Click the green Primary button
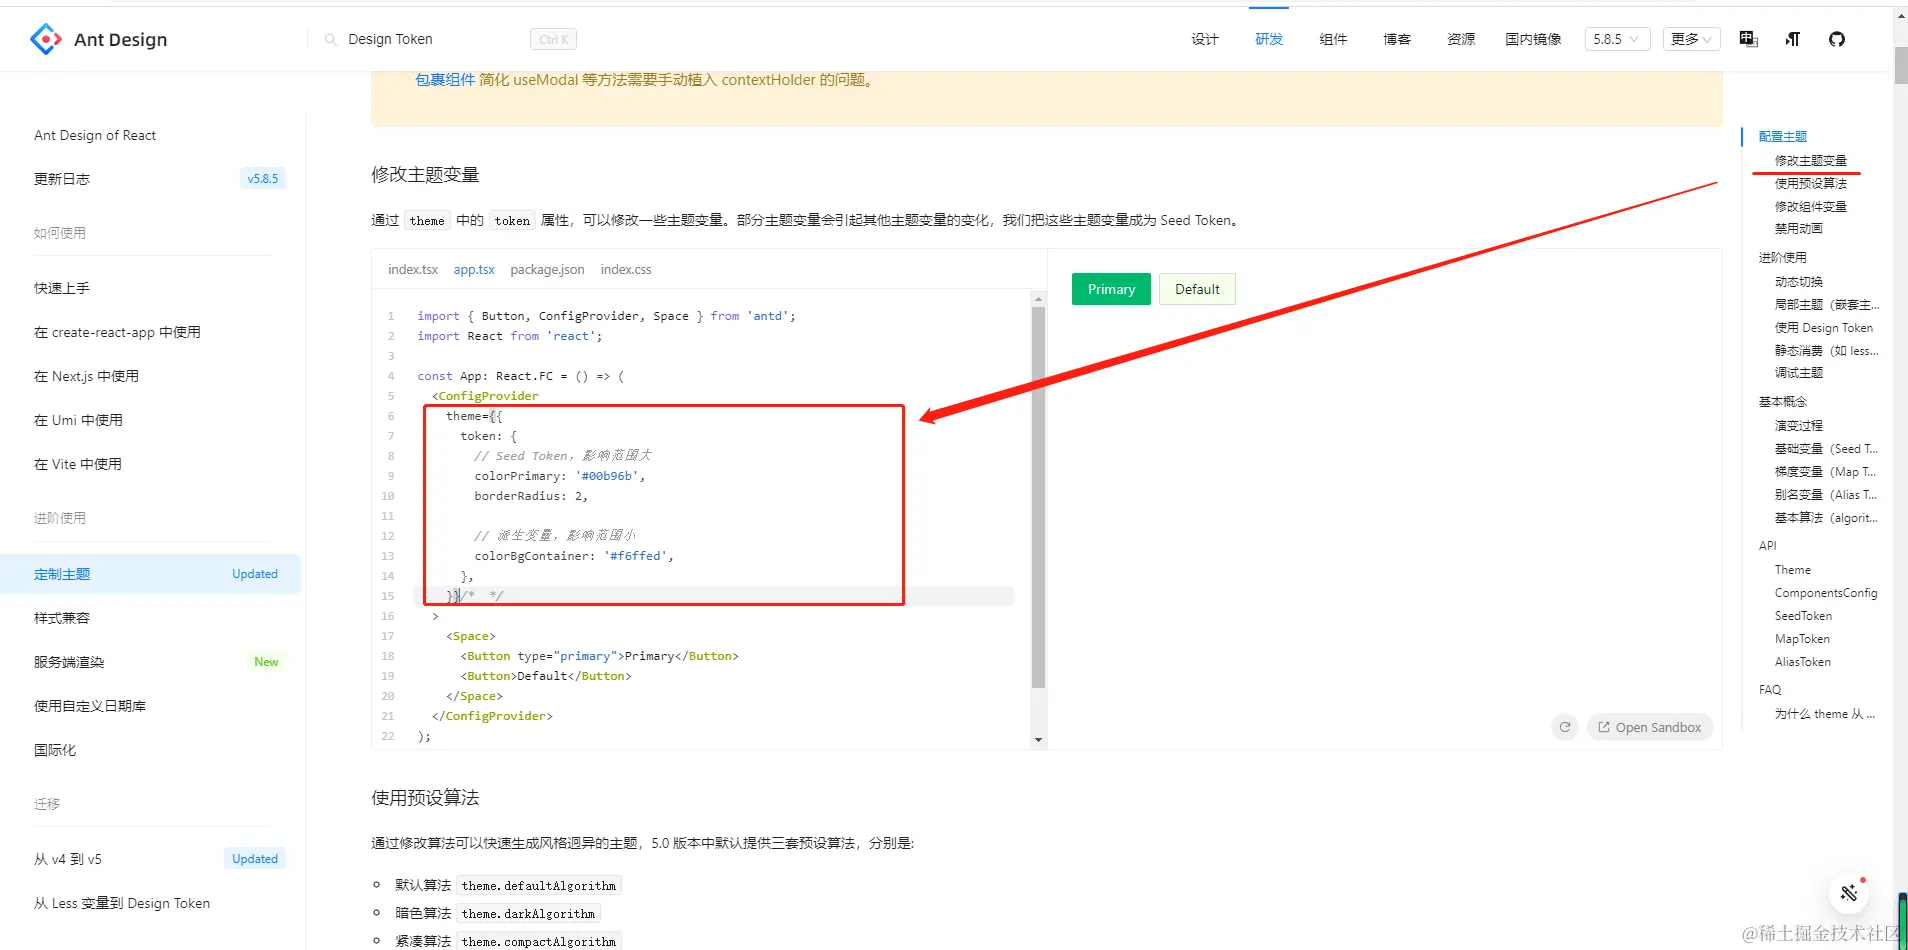1908x950 pixels. pos(1111,289)
